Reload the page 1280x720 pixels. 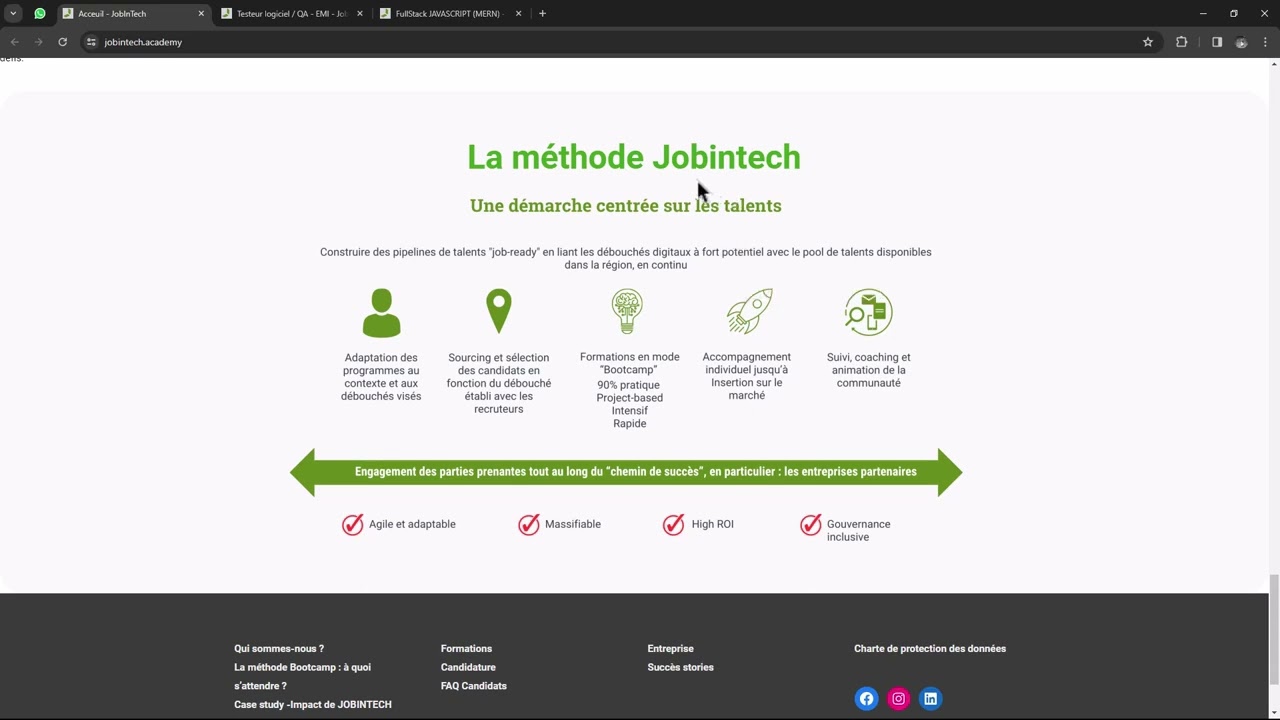(x=62, y=42)
